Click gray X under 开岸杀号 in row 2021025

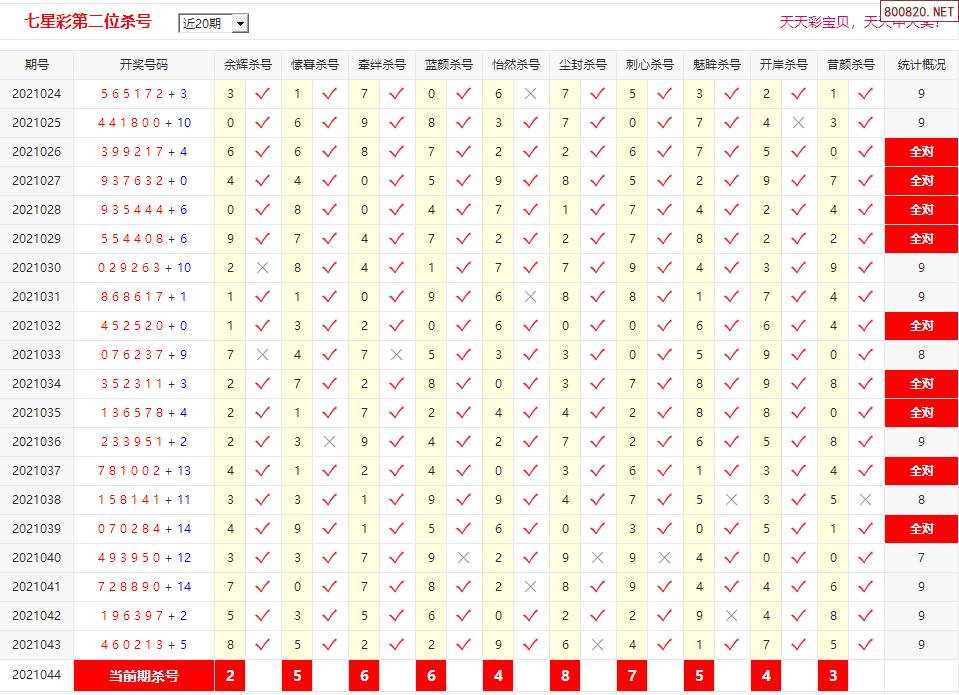click(x=798, y=123)
